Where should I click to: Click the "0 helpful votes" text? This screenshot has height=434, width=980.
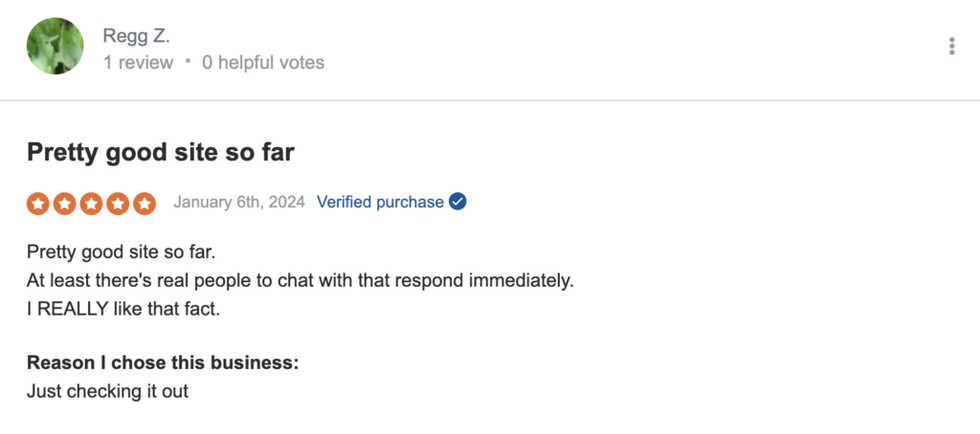[x=263, y=63]
